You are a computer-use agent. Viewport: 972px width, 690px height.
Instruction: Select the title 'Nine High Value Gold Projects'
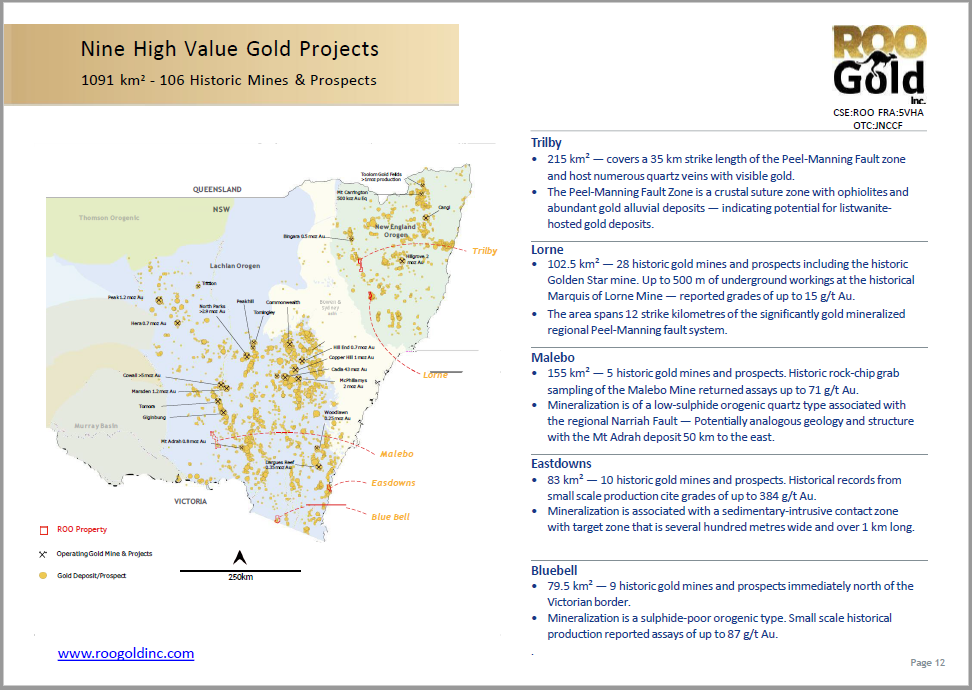click(x=230, y=49)
